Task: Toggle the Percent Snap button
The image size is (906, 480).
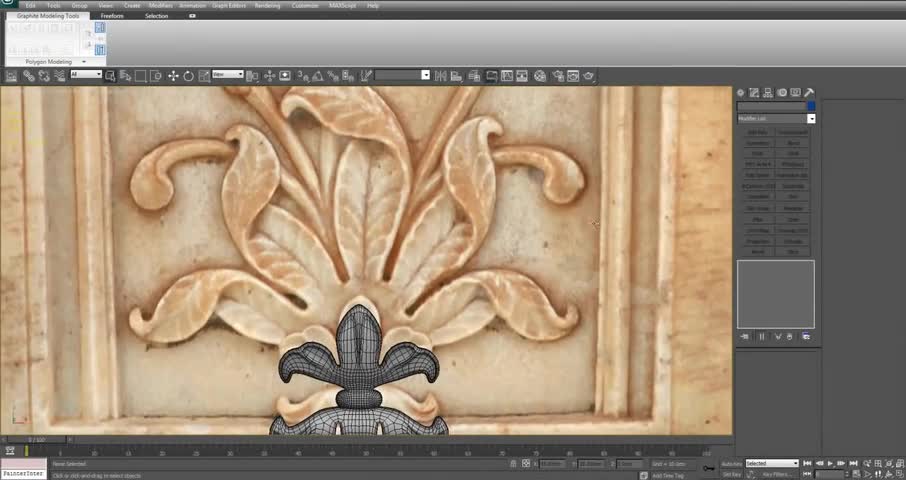Action: 333,76
